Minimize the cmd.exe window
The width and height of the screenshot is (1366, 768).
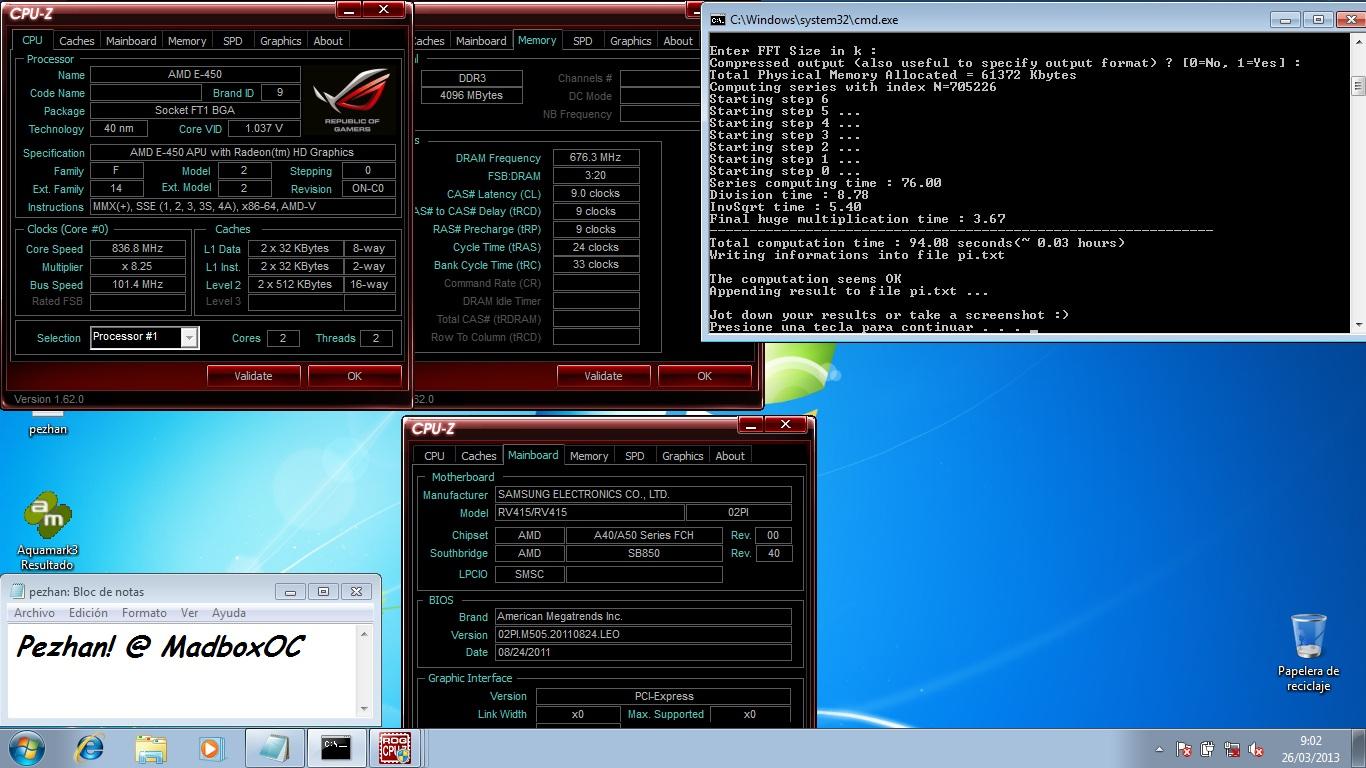(x=1286, y=19)
